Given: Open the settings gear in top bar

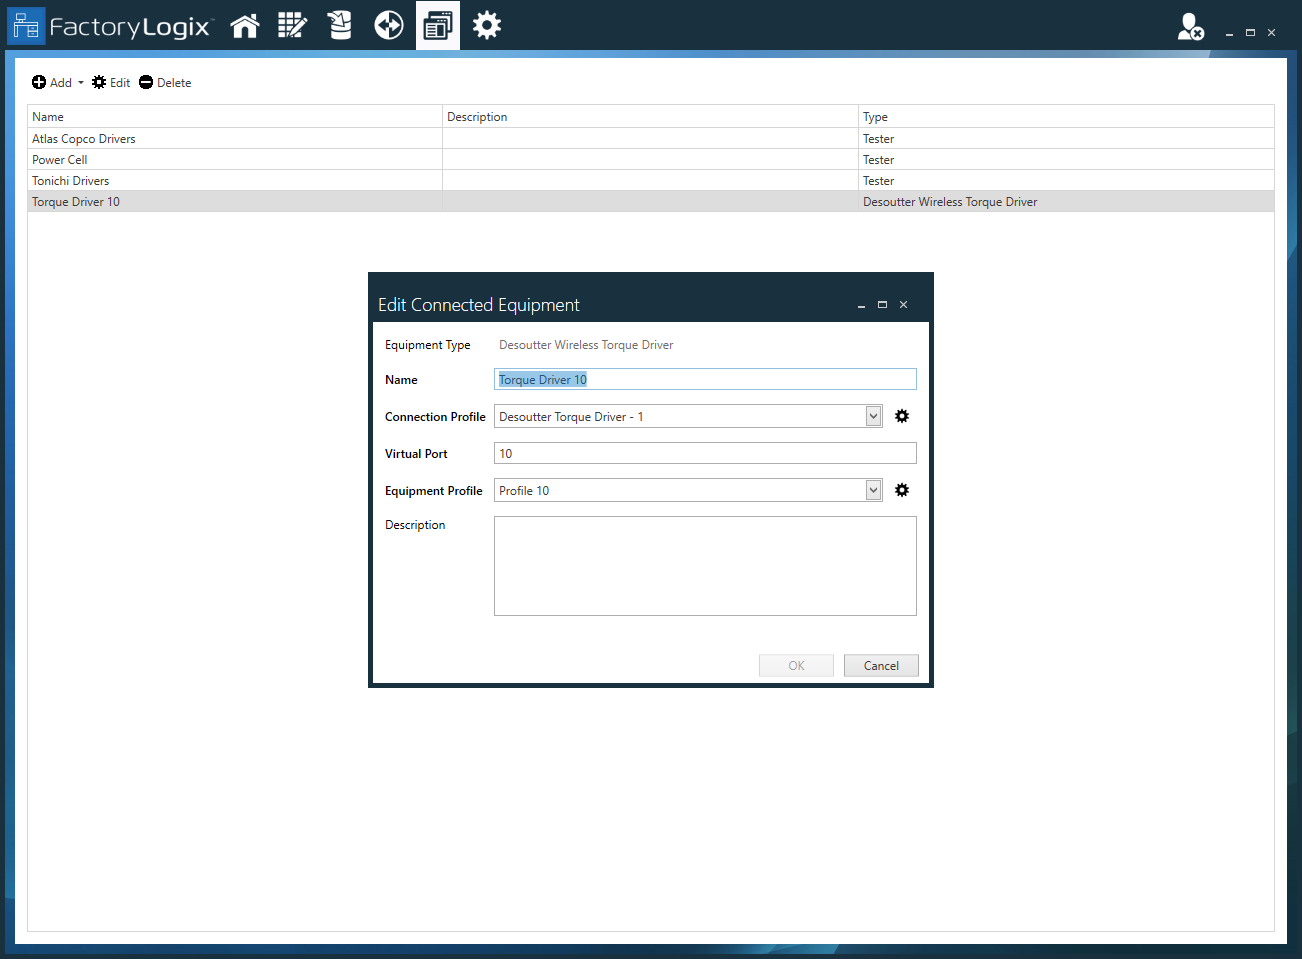Looking at the screenshot, I should point(487,26).
